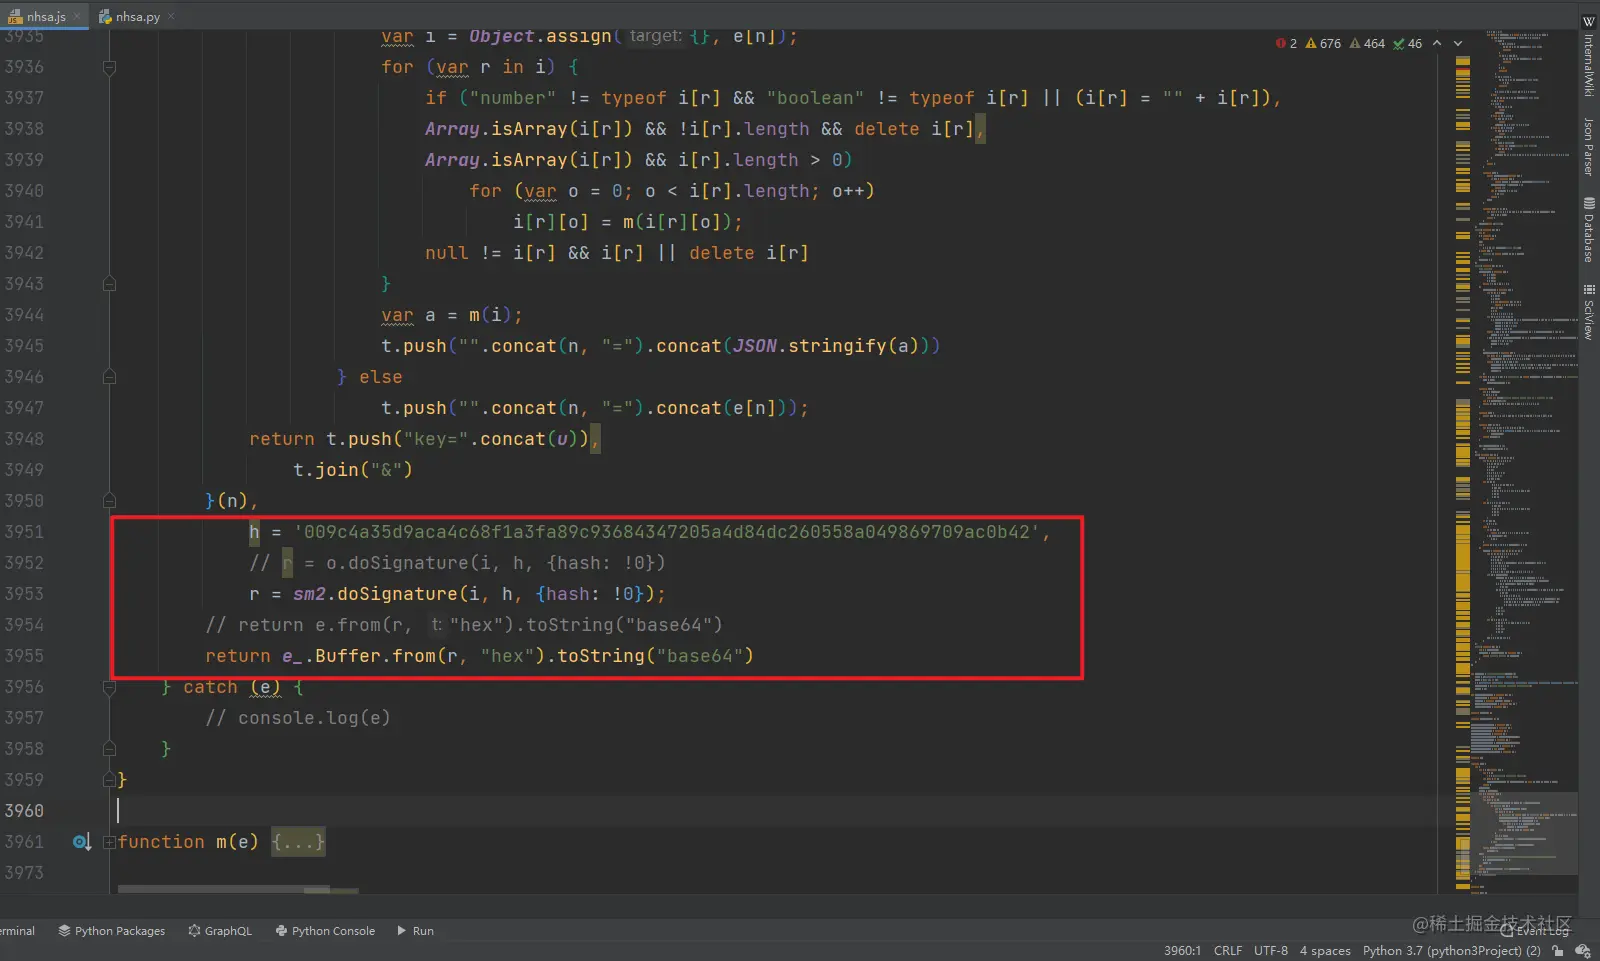Screen dimensions: 1600x961
Task: Change the 4 spaces indent setting
Action: [1325, 951]
